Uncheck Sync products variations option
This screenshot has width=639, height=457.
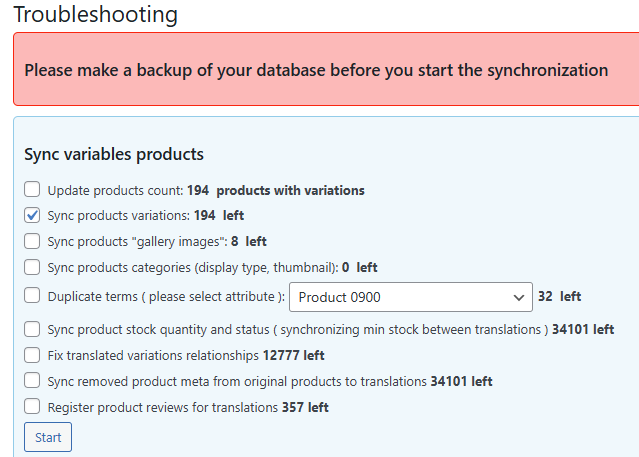tap(32, 215)
